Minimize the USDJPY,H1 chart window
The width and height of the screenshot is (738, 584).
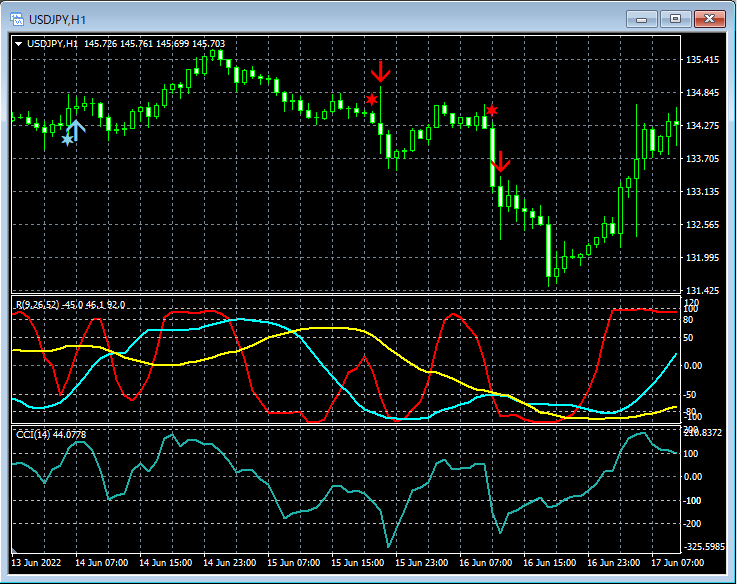(x=642, y=19)
